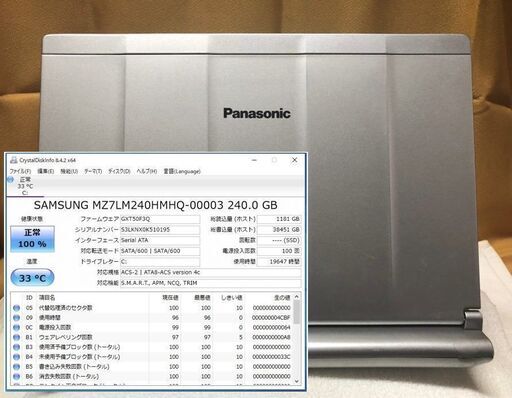Select the B1 wear leveling status circle
512x398 pixels.
pyautogui.click(x=16, y=337)
